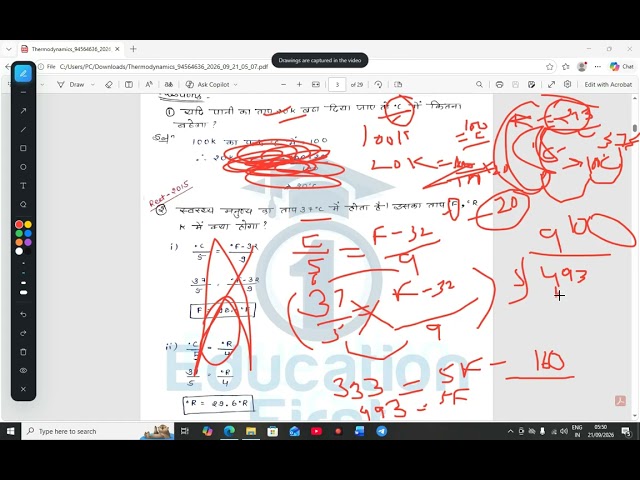Open the browser profile avatar

coord(582,67)
